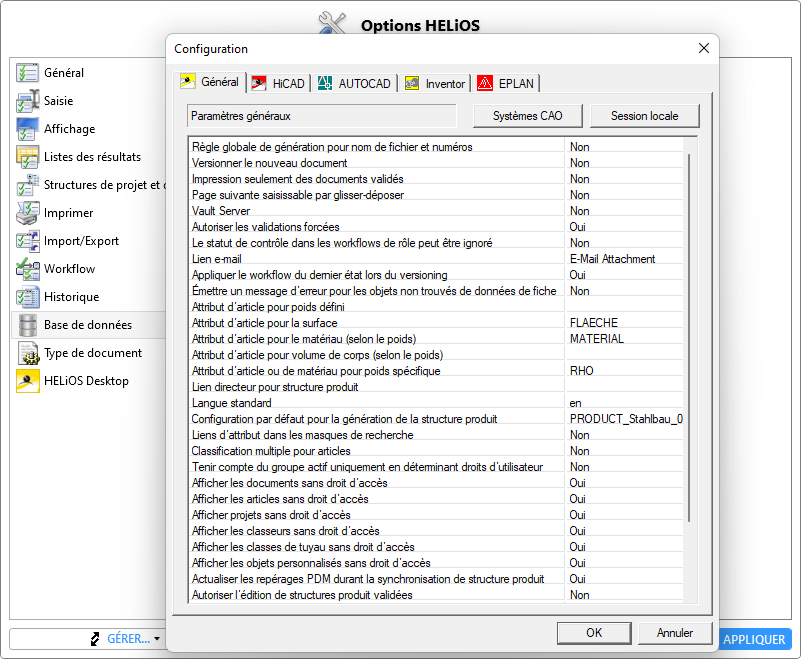Select Versionner le nouveau document row
The height and width of the screenshot is (659, 801).
435,163
